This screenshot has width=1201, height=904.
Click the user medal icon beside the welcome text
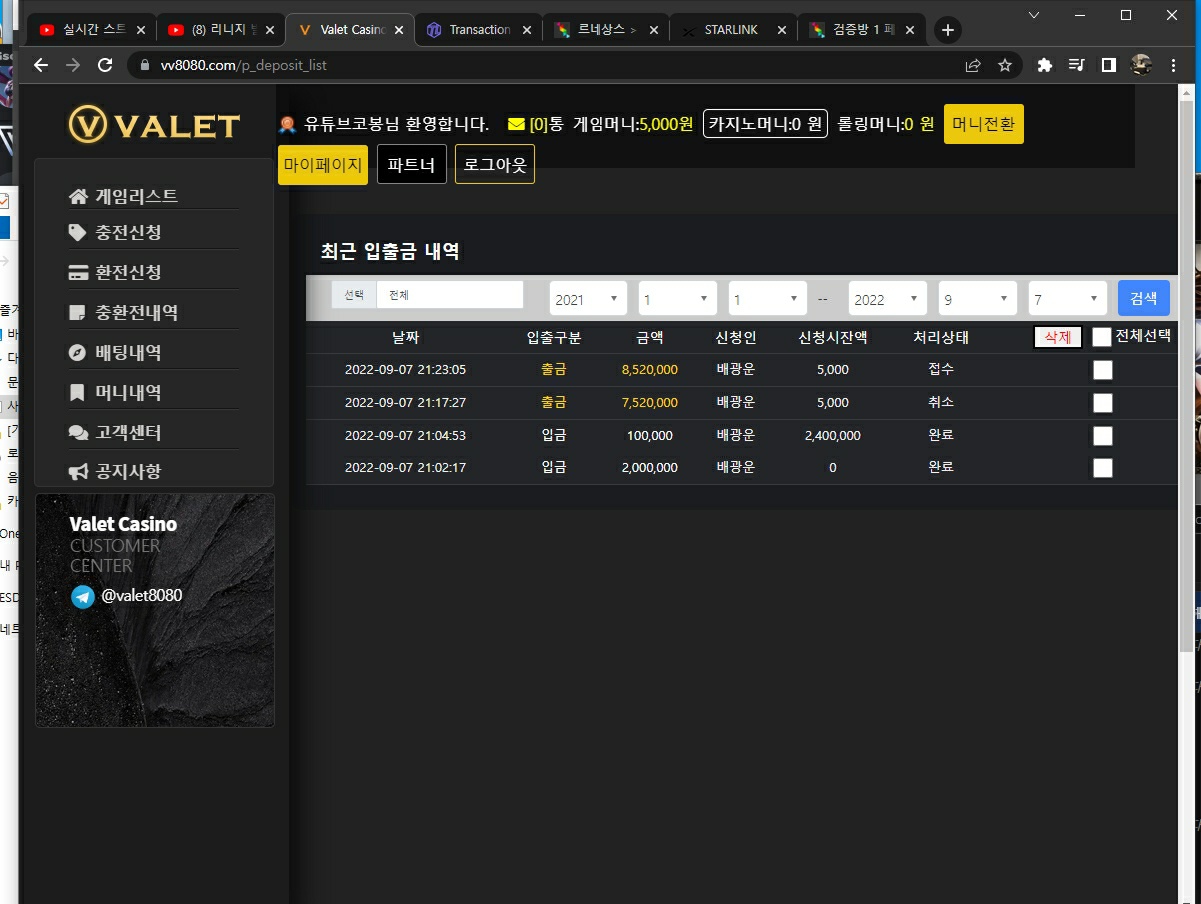pos(287,124)
